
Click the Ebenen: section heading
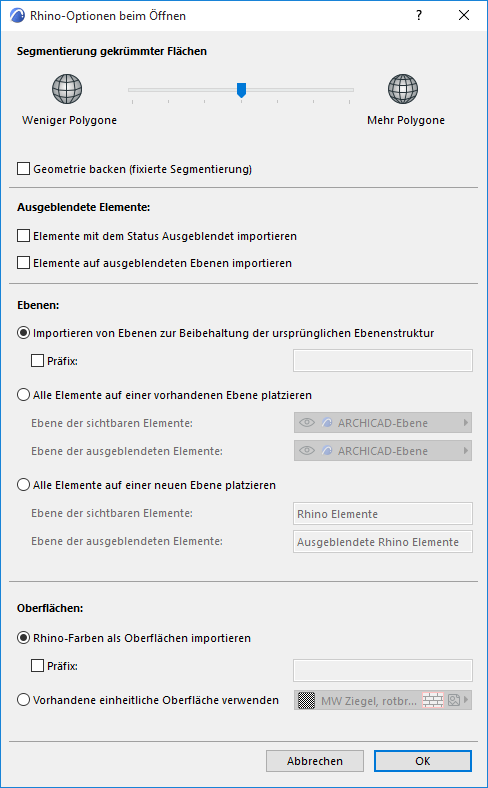click(38, 305)
